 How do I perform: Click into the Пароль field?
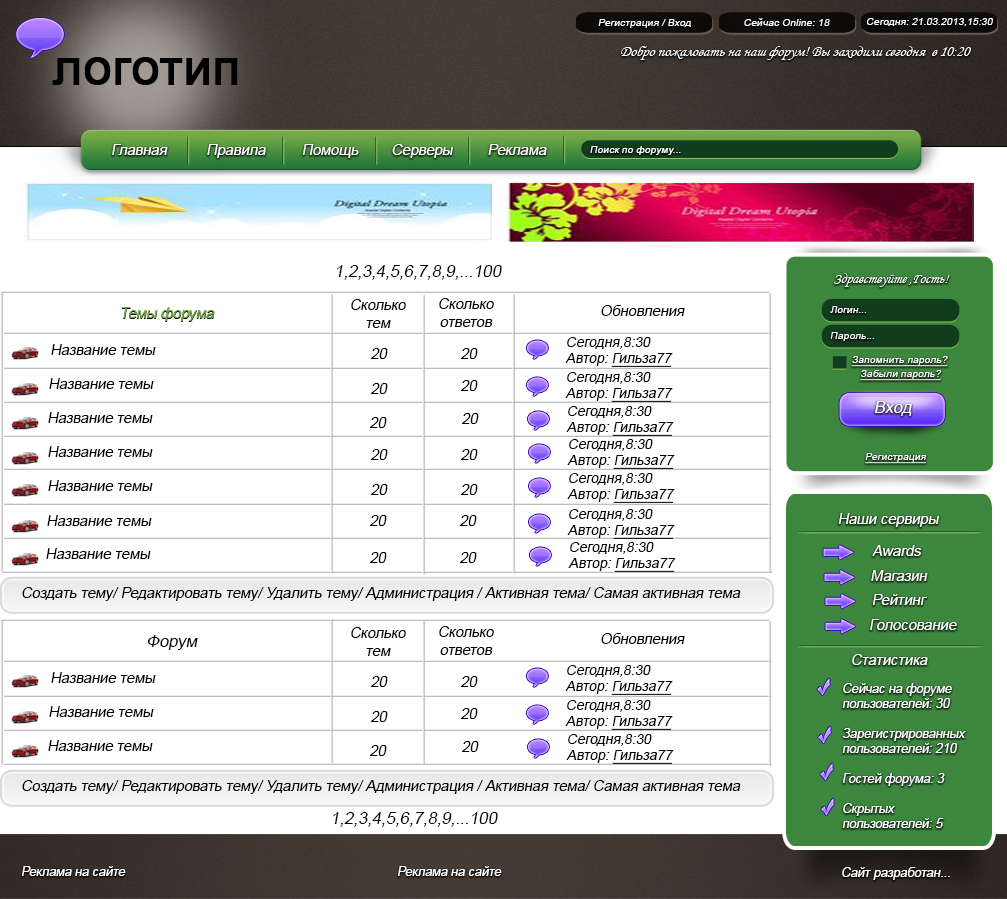[x=890, y=336]
